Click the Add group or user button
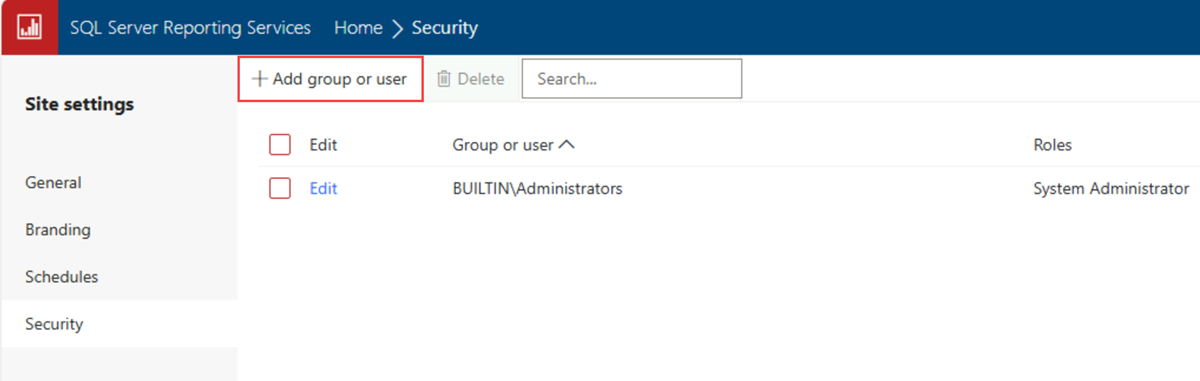1200x381 pixels. click(x=330, y=79)
